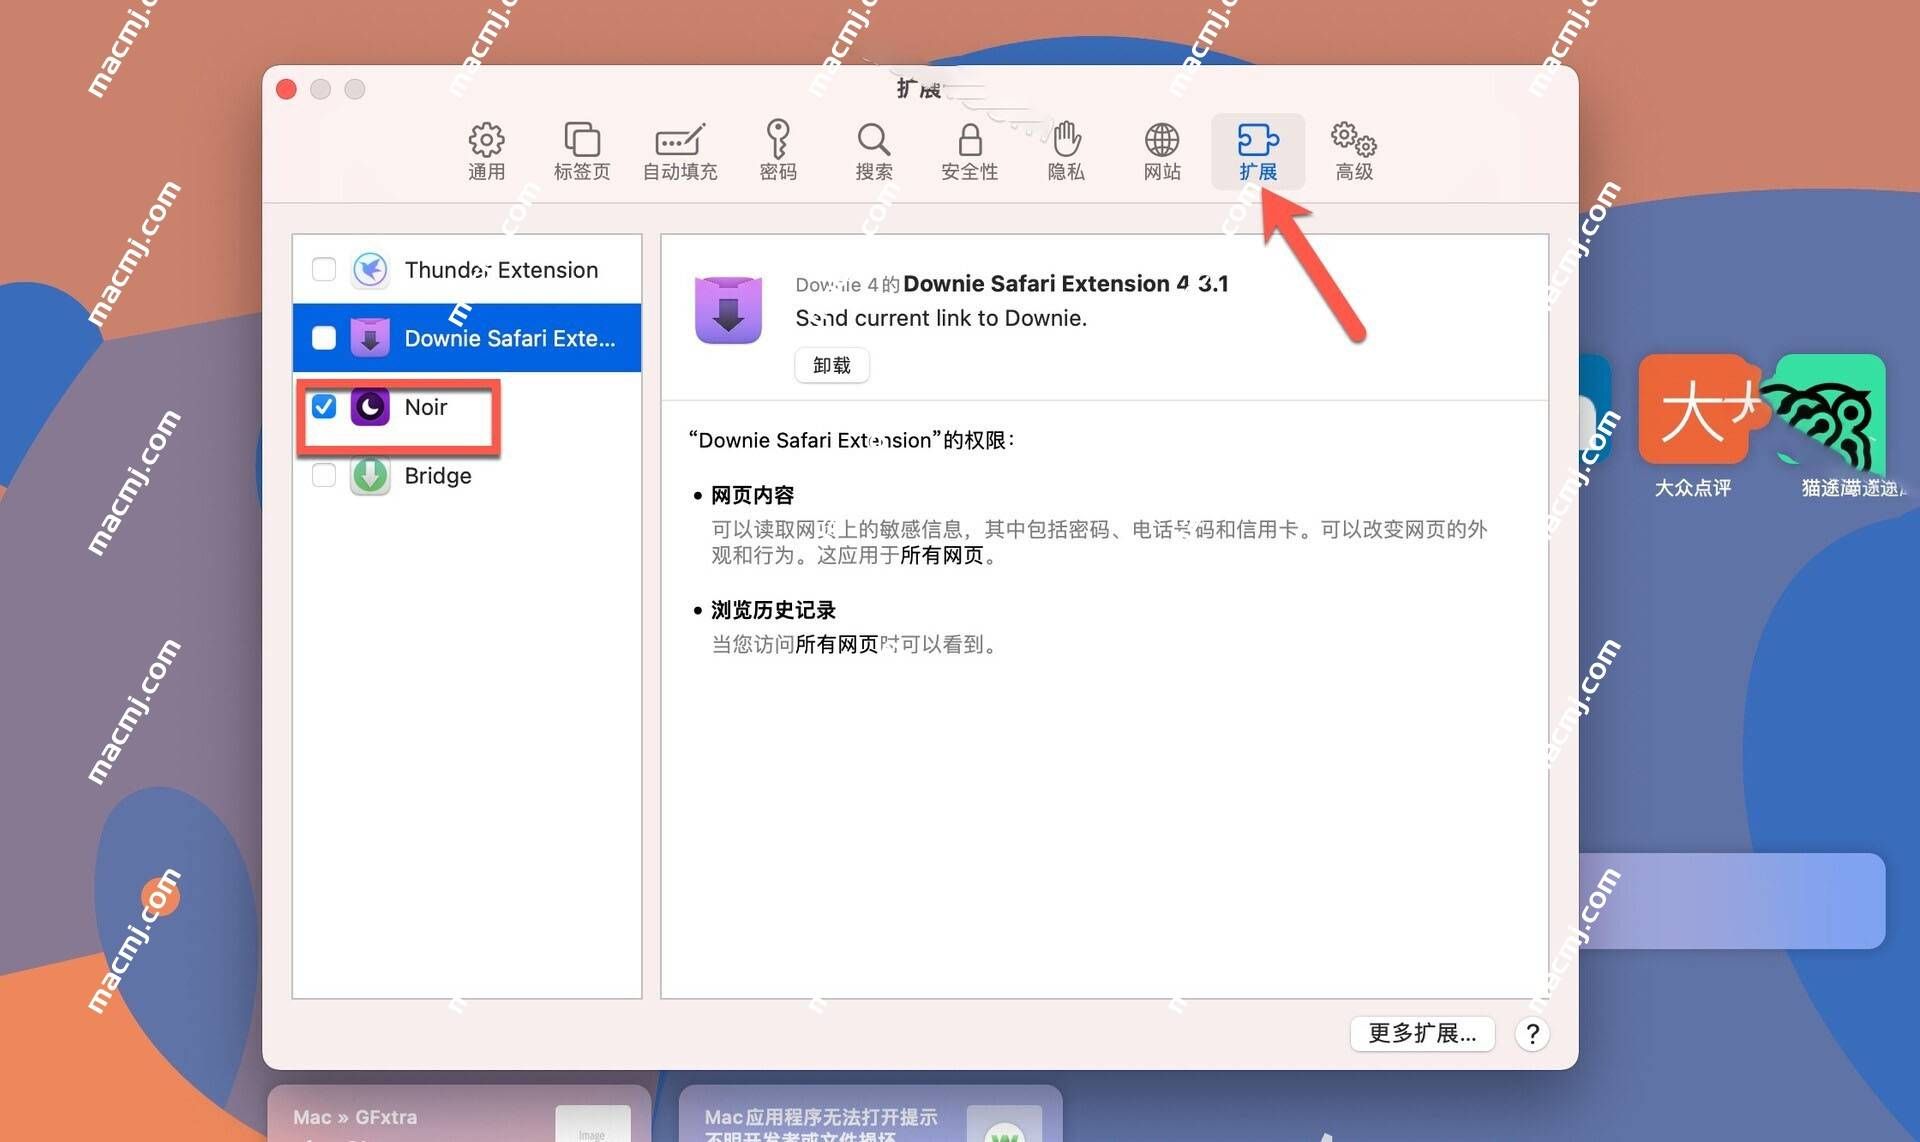Open the 自动填充 autofill pane
Viewport: 1920px width, 1142px height.
(x=680, y=151)
